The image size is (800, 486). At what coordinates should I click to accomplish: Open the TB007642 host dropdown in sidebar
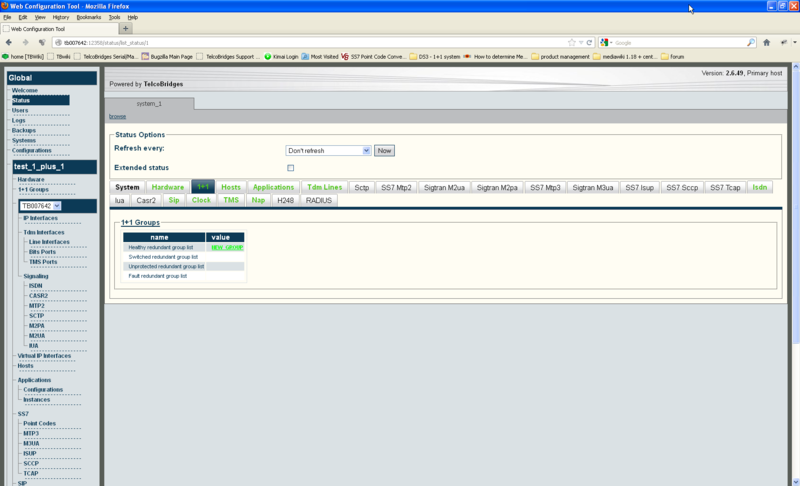(40, 206)
